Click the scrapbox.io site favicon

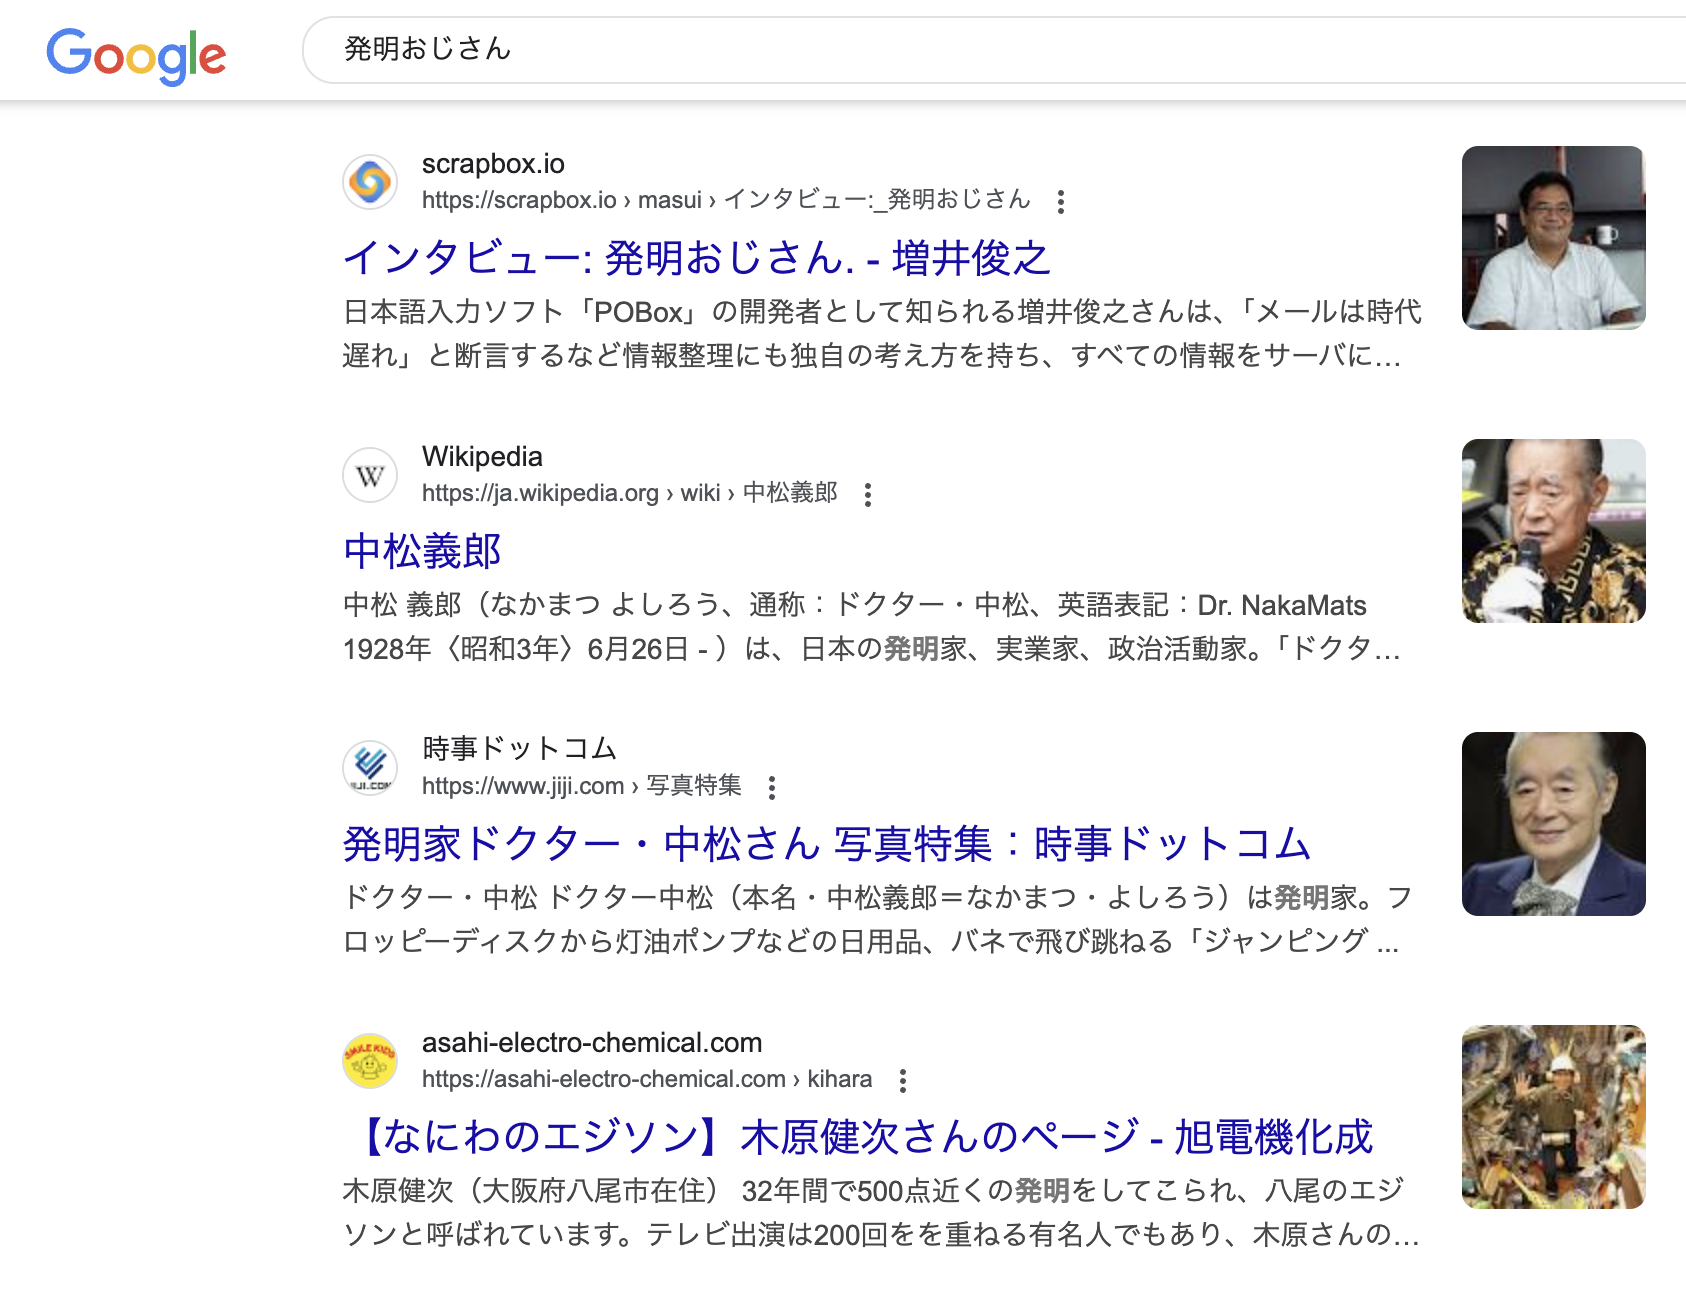[370, 182]
